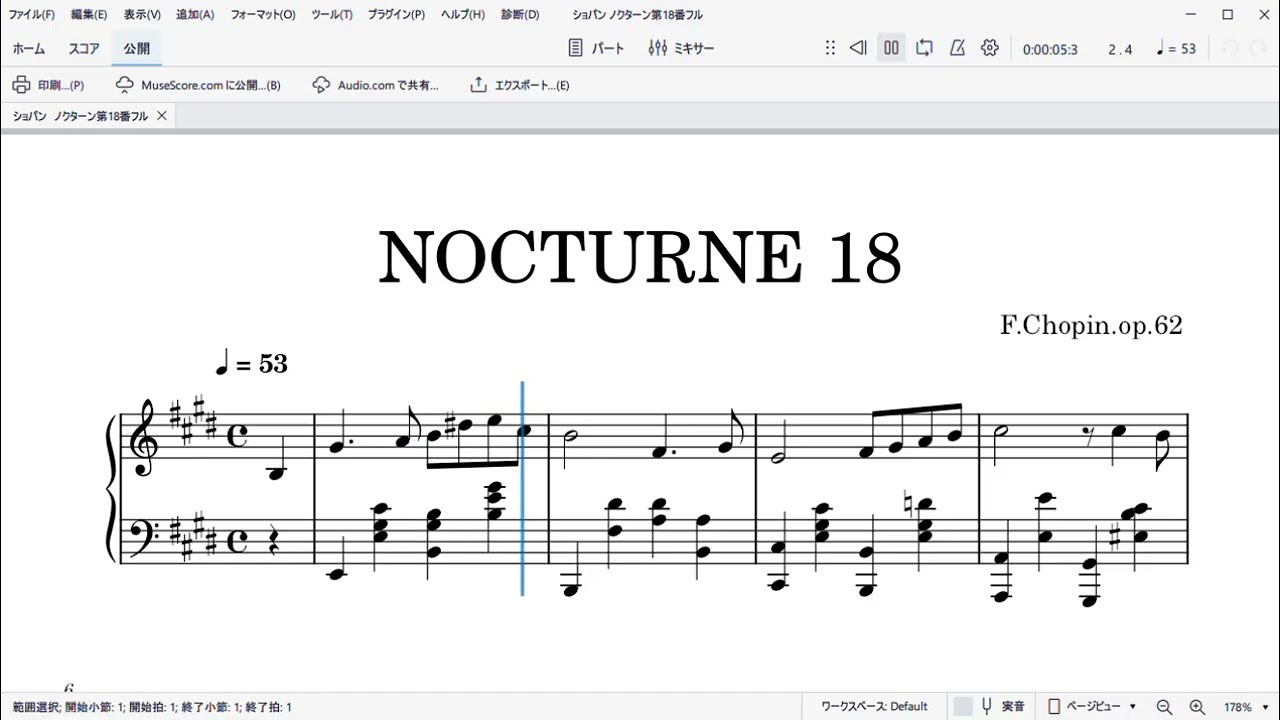Open the ページビュー view mode dropdown

[1092, 706]
